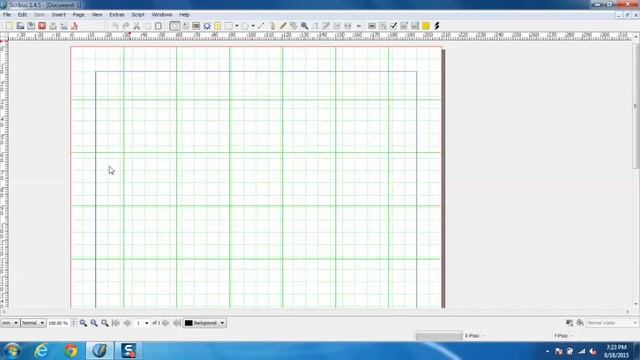Go to the last page button
640x360 pixels.
(x=176, y=323)
